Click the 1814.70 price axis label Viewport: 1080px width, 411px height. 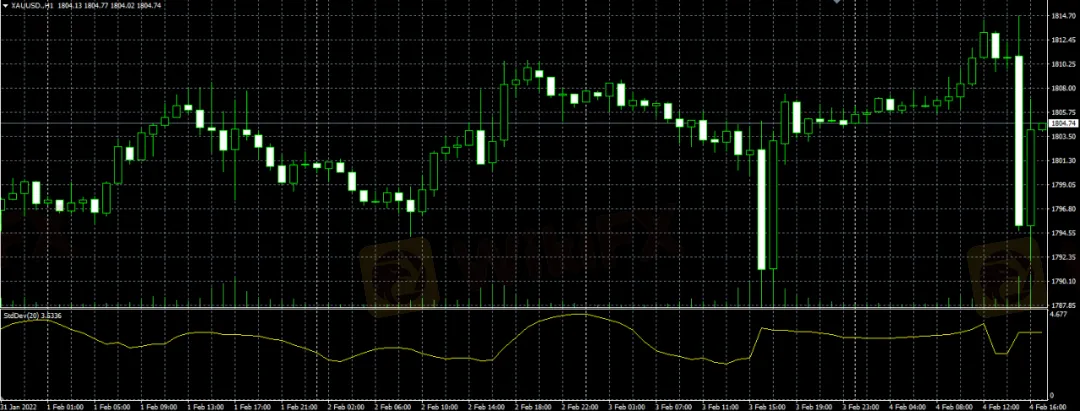pos(1062,17)
